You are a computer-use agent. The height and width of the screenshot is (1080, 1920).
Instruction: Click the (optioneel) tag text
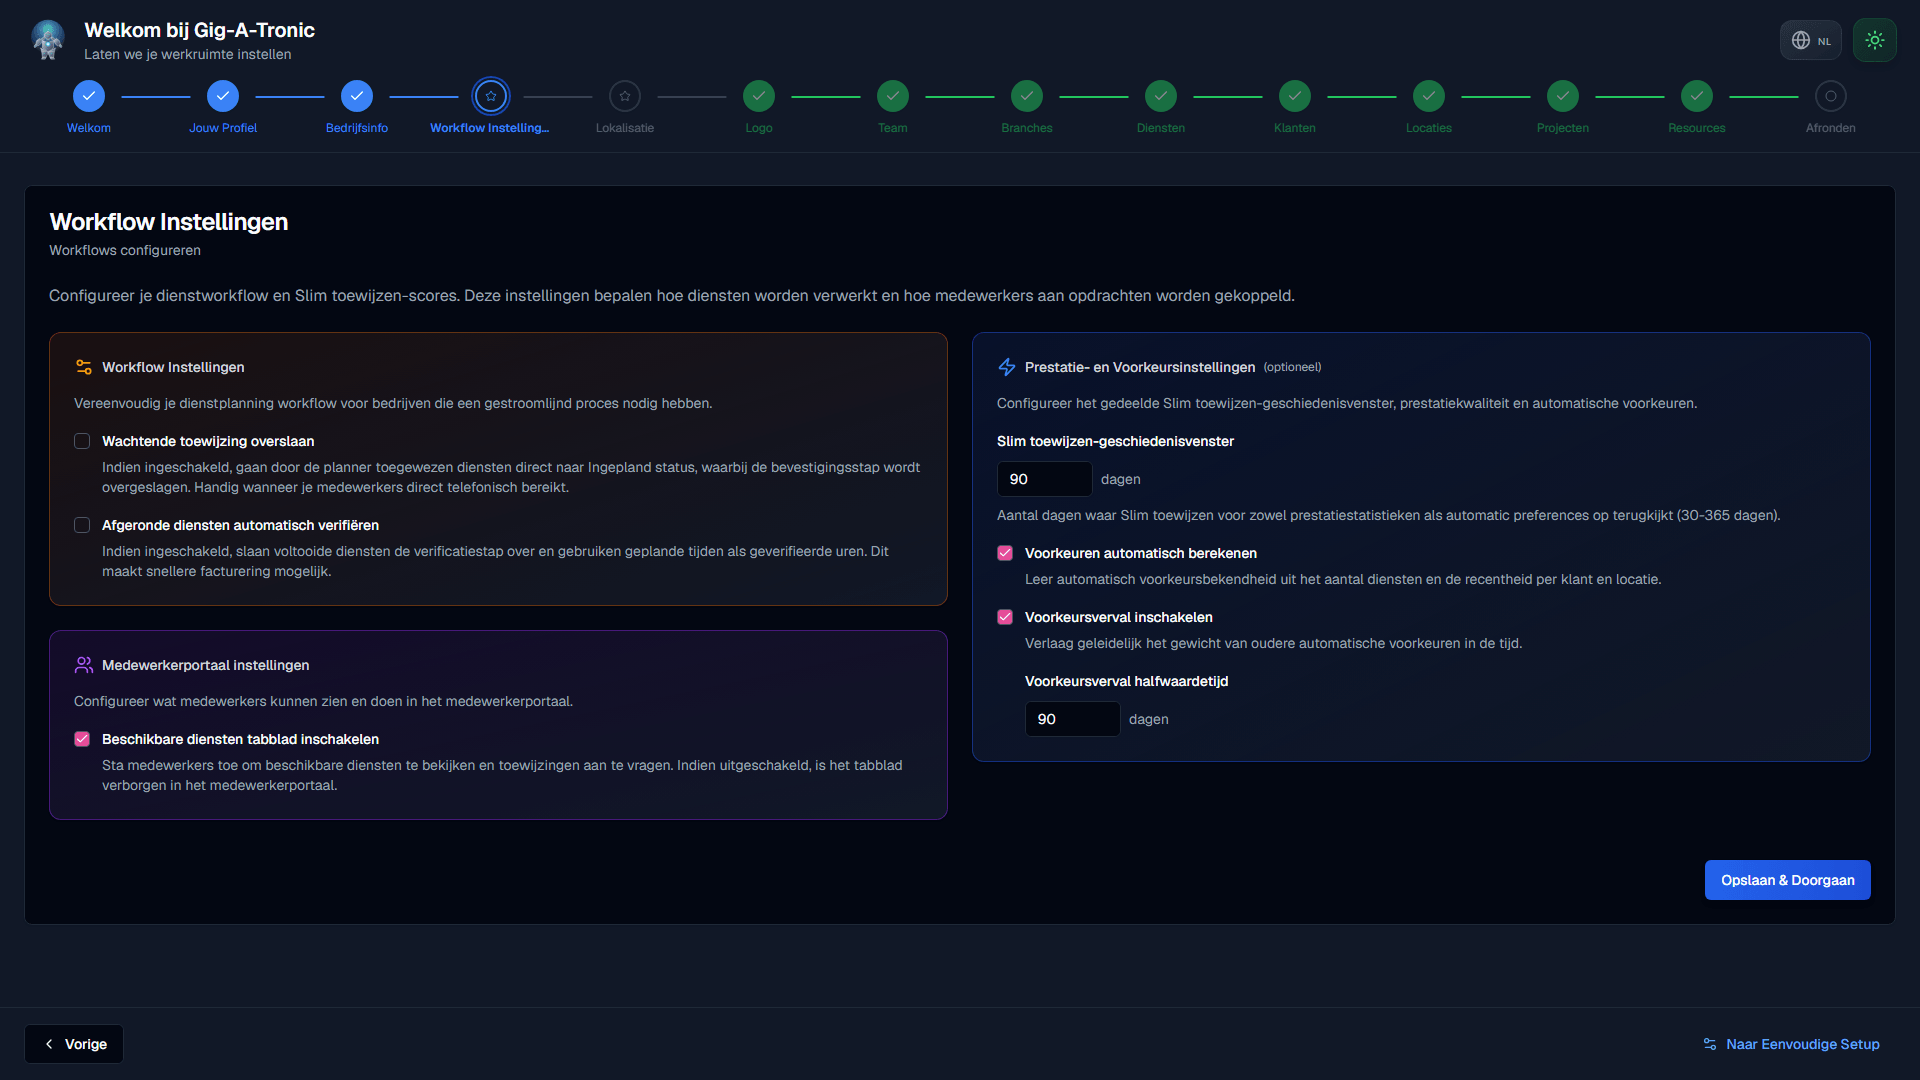(1292, 367)
